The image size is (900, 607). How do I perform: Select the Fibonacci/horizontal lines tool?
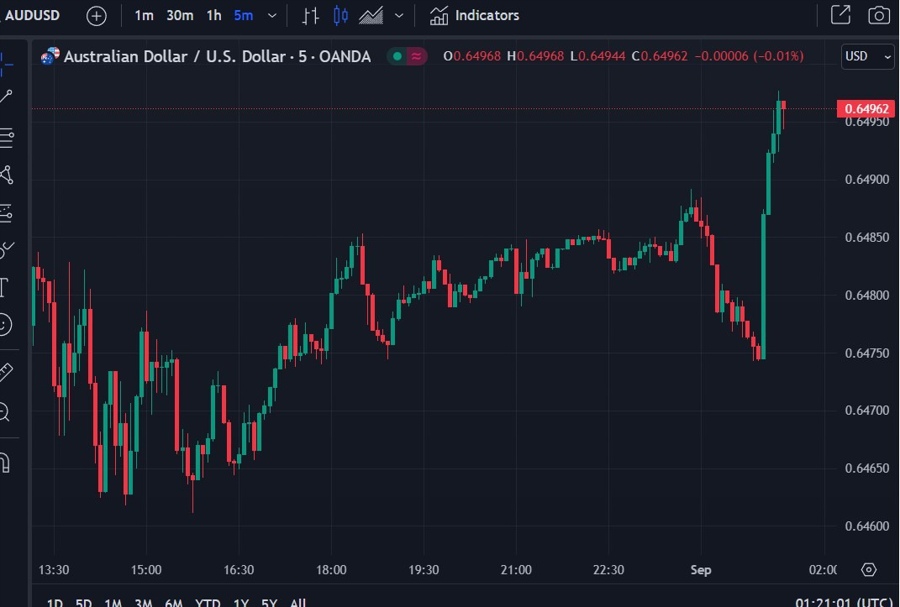[x=7, y=138]
